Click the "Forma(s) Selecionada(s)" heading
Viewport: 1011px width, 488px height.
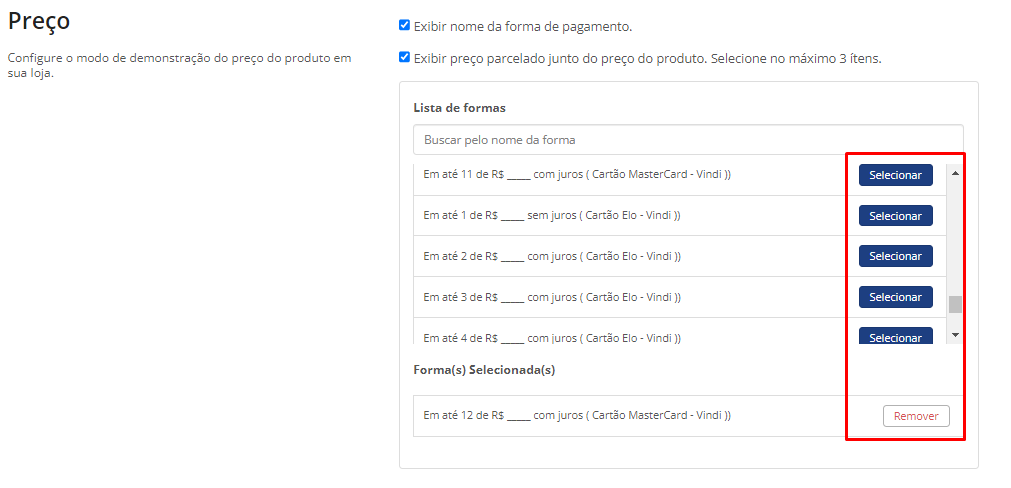pos(484,370)
